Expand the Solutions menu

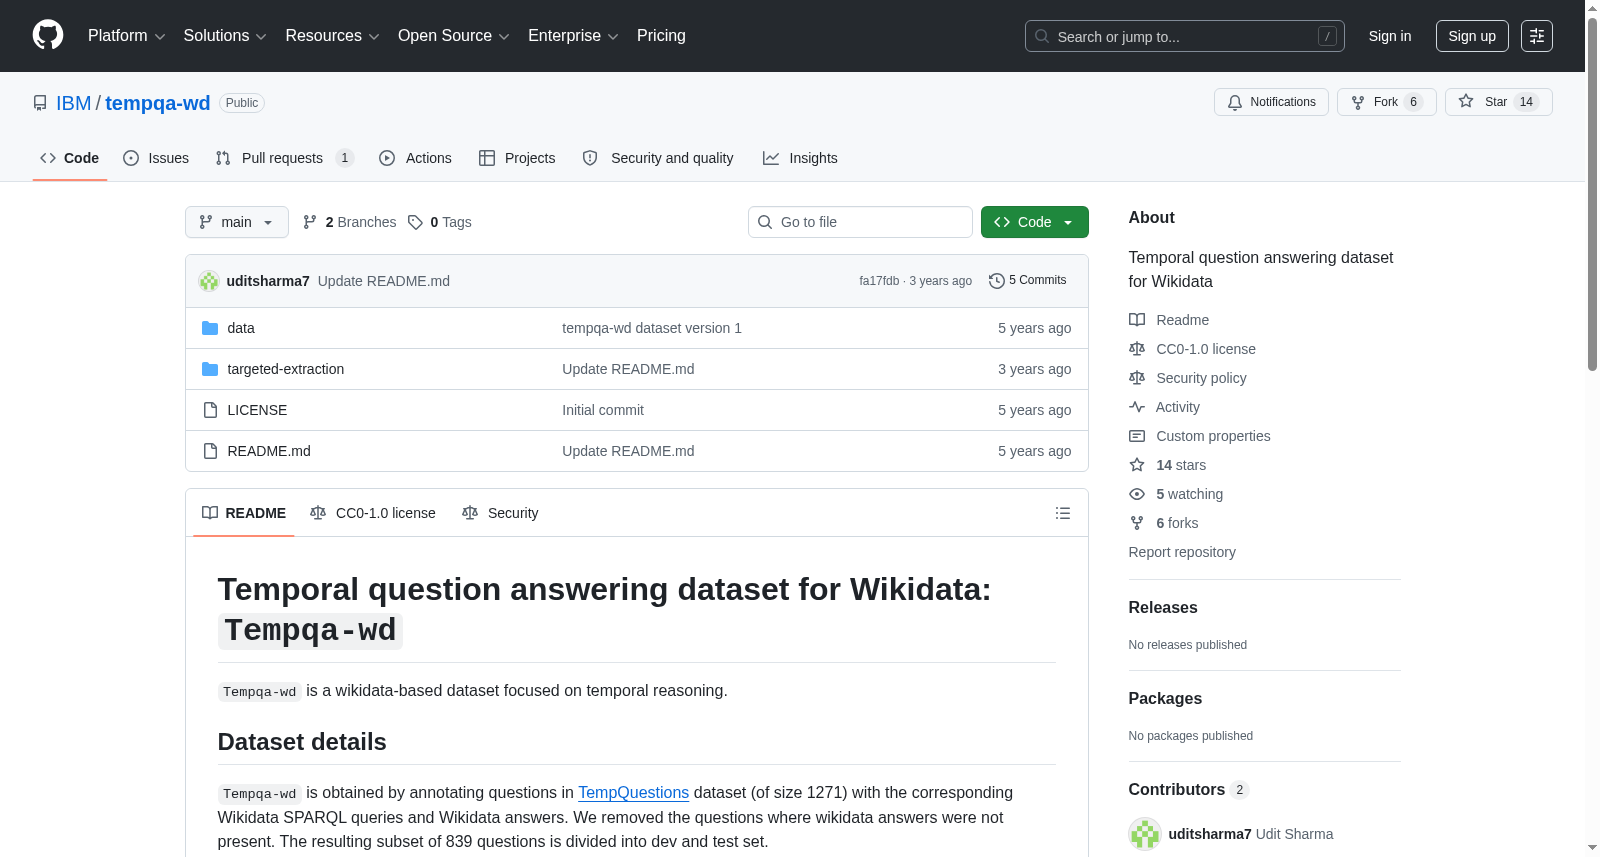pos(225,36)
